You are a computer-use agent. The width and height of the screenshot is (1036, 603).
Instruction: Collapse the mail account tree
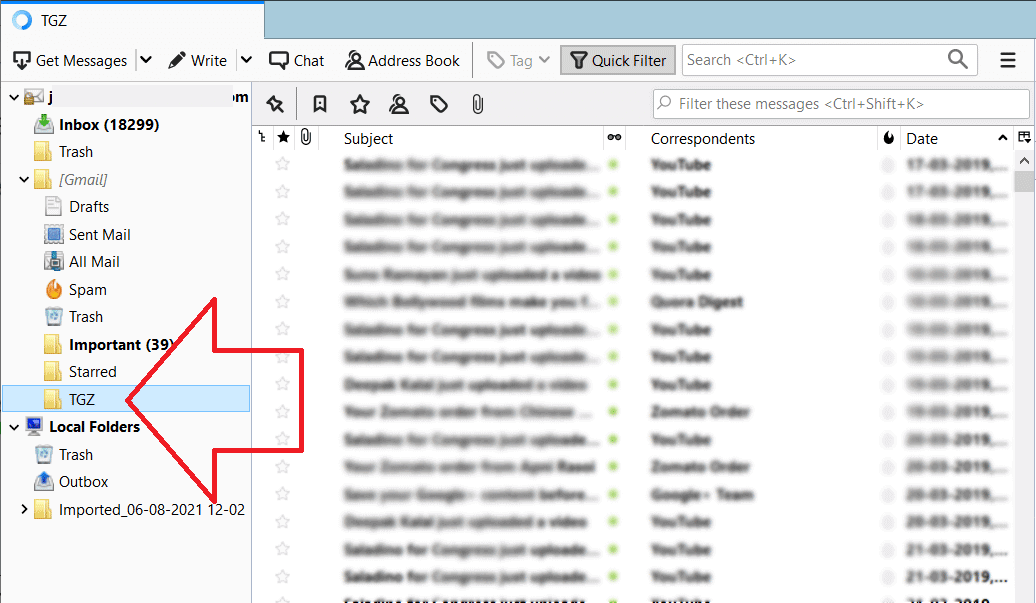click(x=14, y=98)
